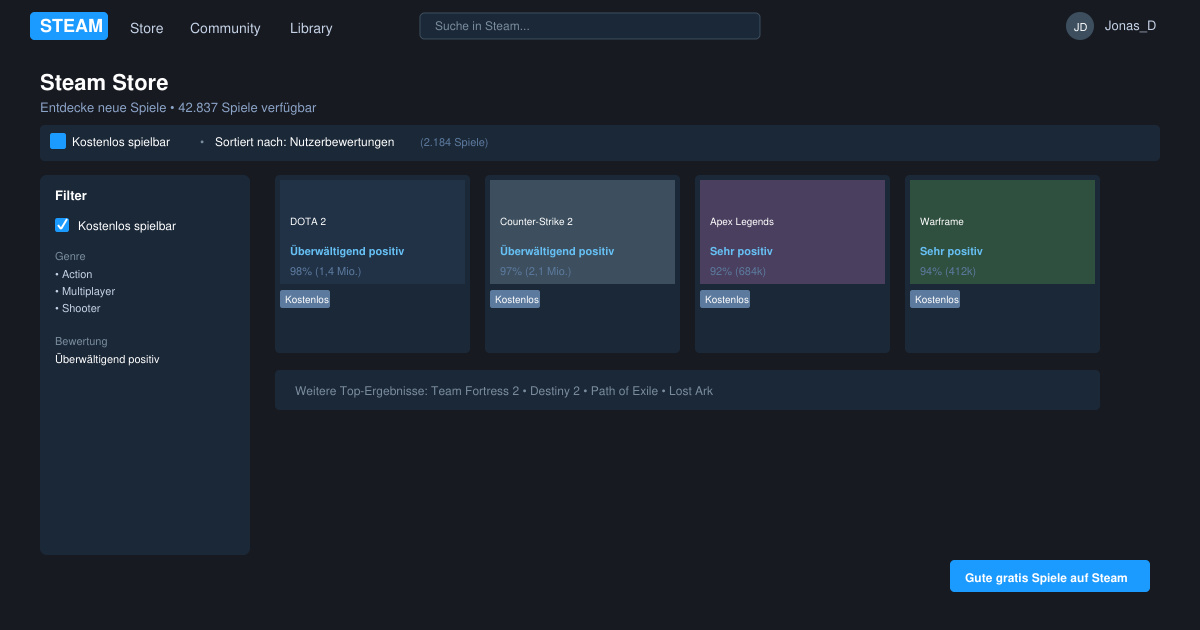Viewport: 1200px width, 630px height.
Task: Open the DOTA 2 game card image
Action: pos(372,232)
